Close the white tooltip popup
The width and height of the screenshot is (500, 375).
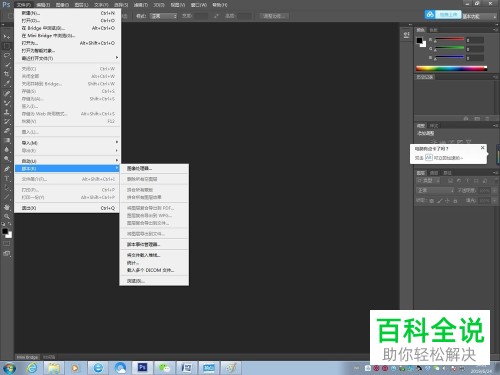(482, 148)
